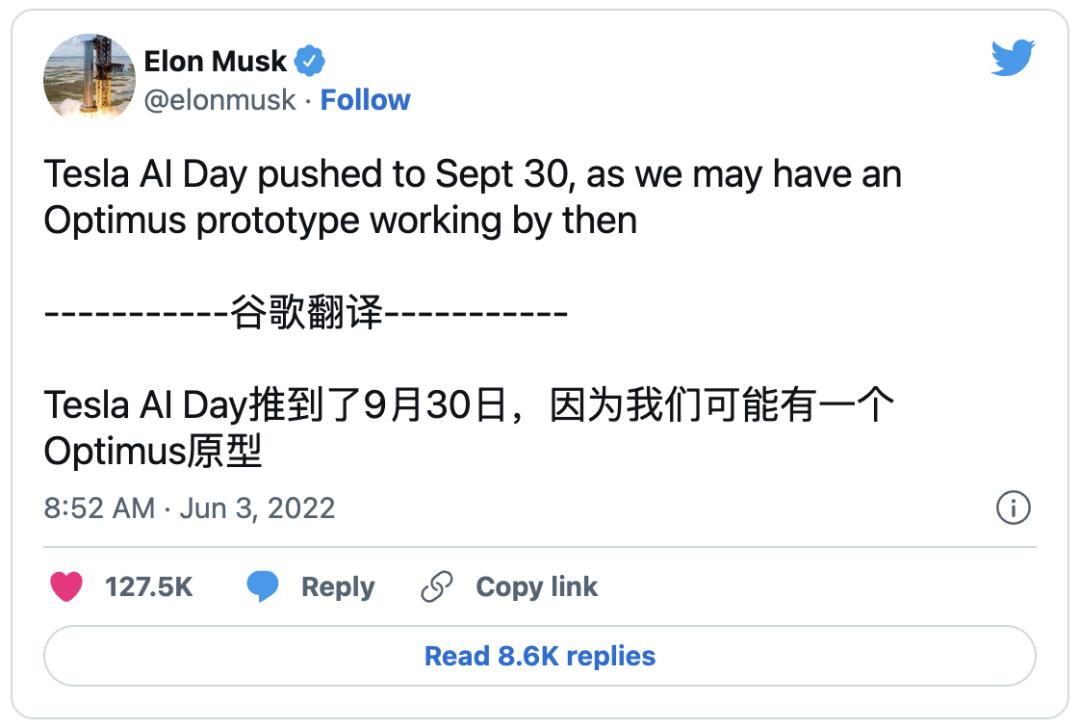Screen dimensions: 1080x728
Task: Click the Jun 3, 2022 date
Action: [x=257, y=508]
